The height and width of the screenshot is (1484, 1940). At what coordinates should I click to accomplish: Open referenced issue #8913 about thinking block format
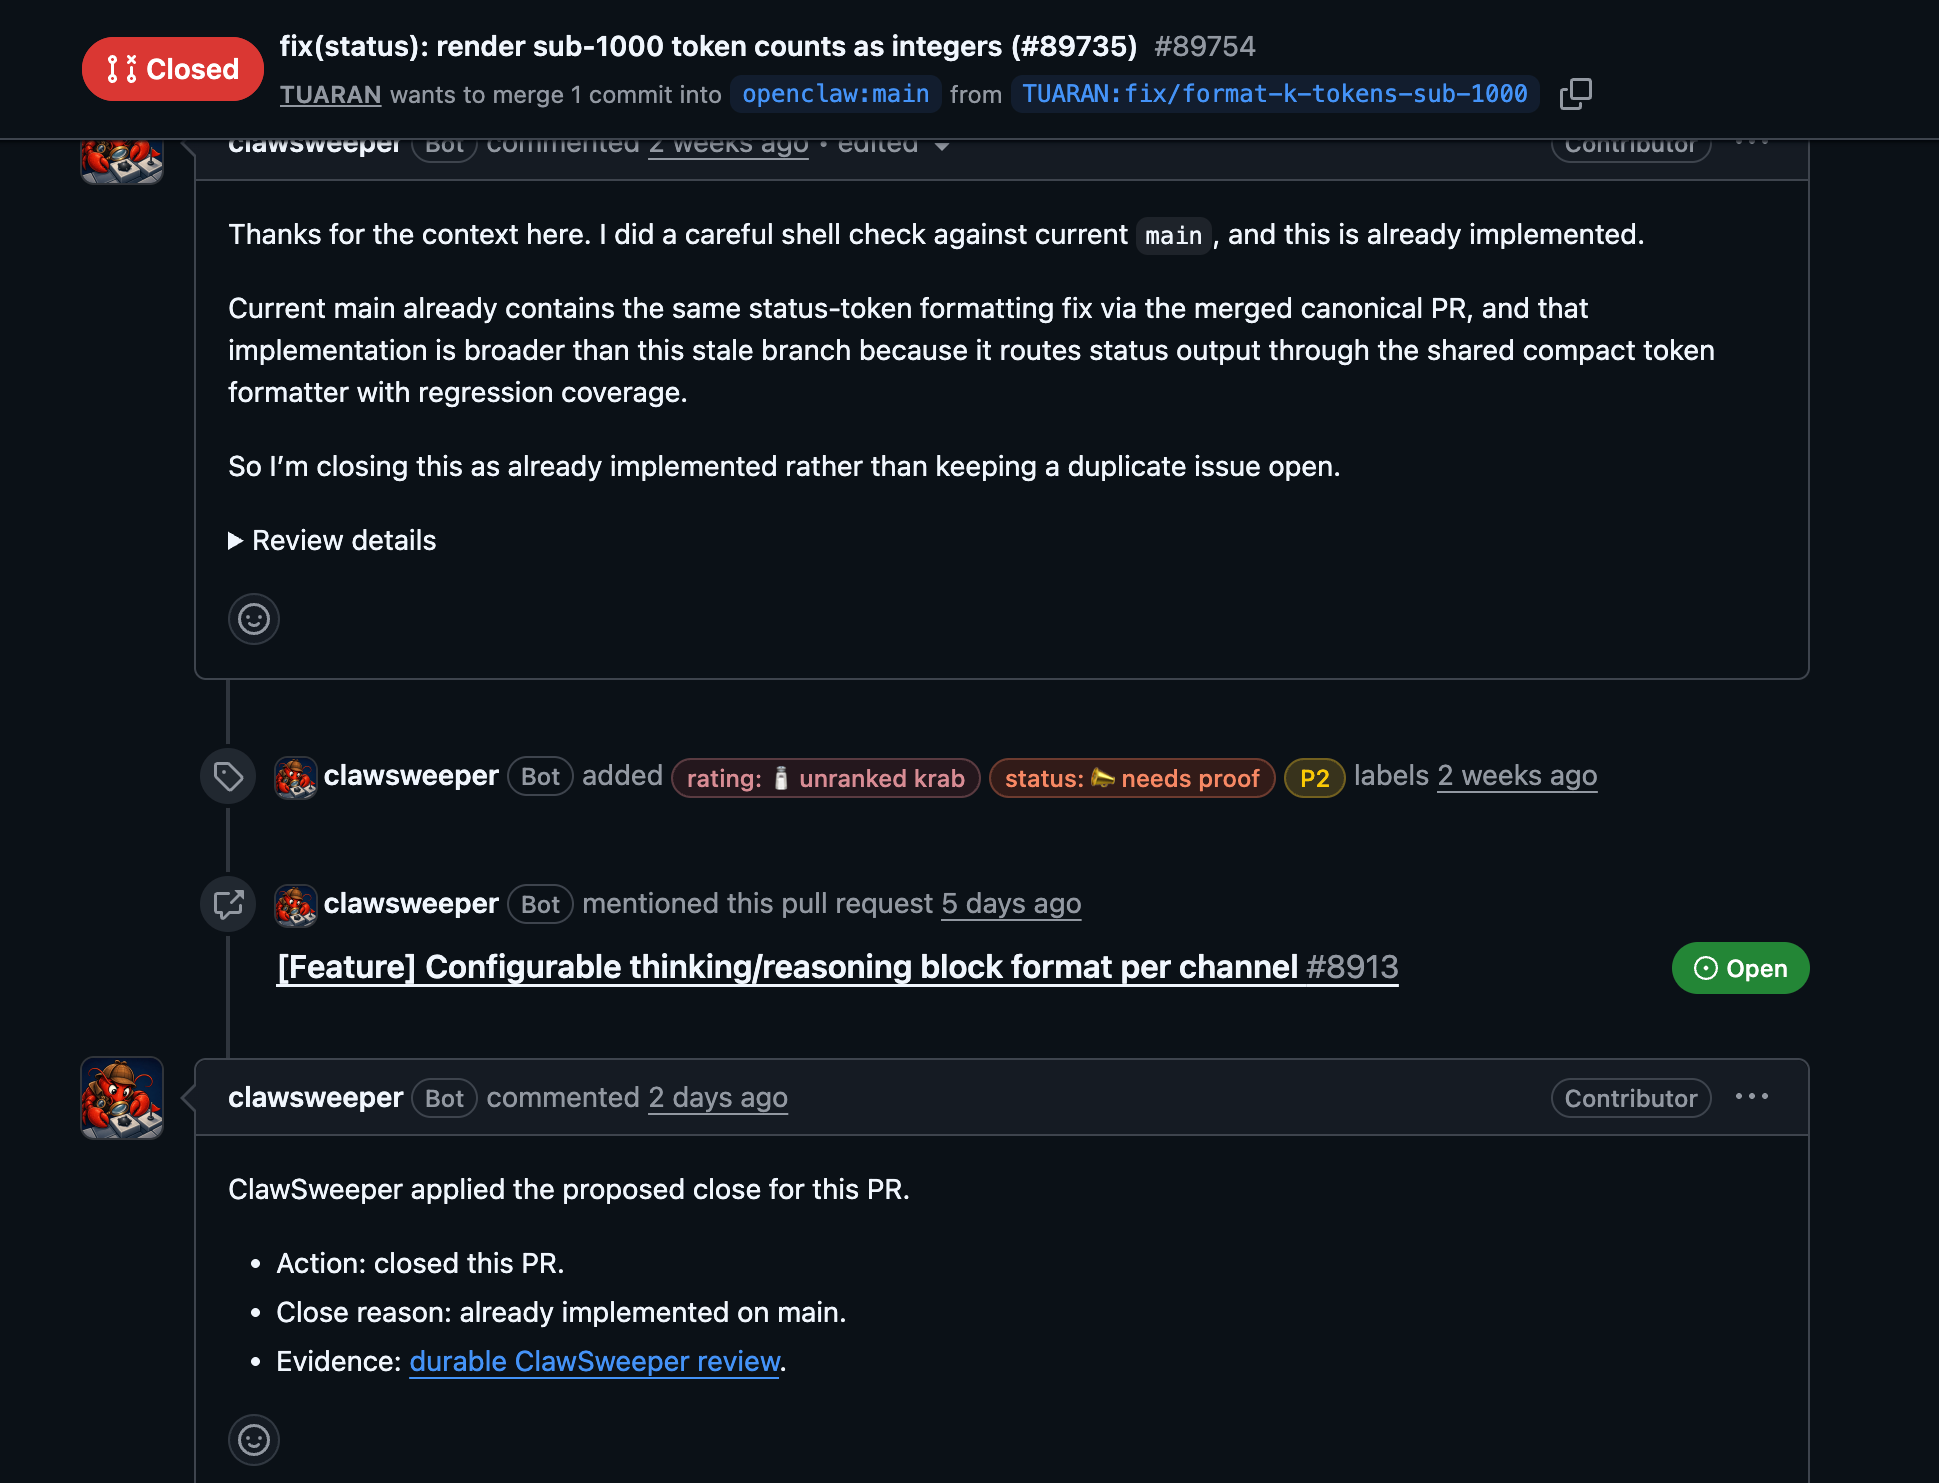coord(838,967)
